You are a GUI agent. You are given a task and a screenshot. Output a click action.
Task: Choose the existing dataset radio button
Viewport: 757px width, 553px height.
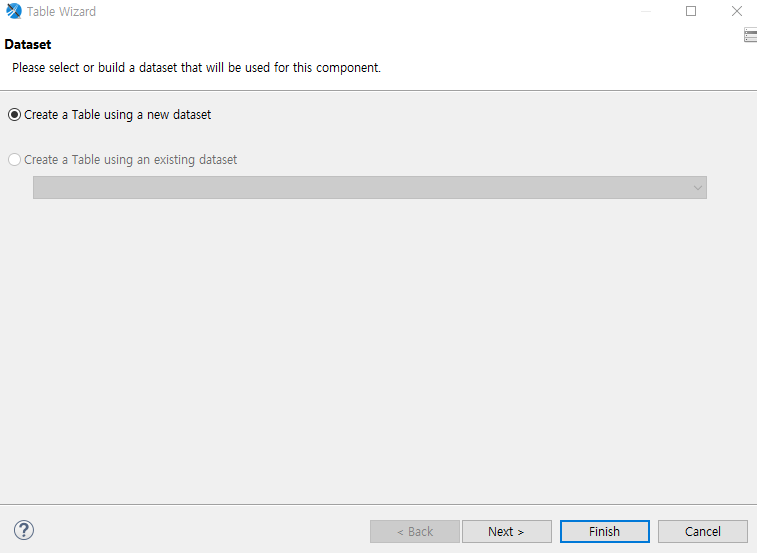click(14, 160)
